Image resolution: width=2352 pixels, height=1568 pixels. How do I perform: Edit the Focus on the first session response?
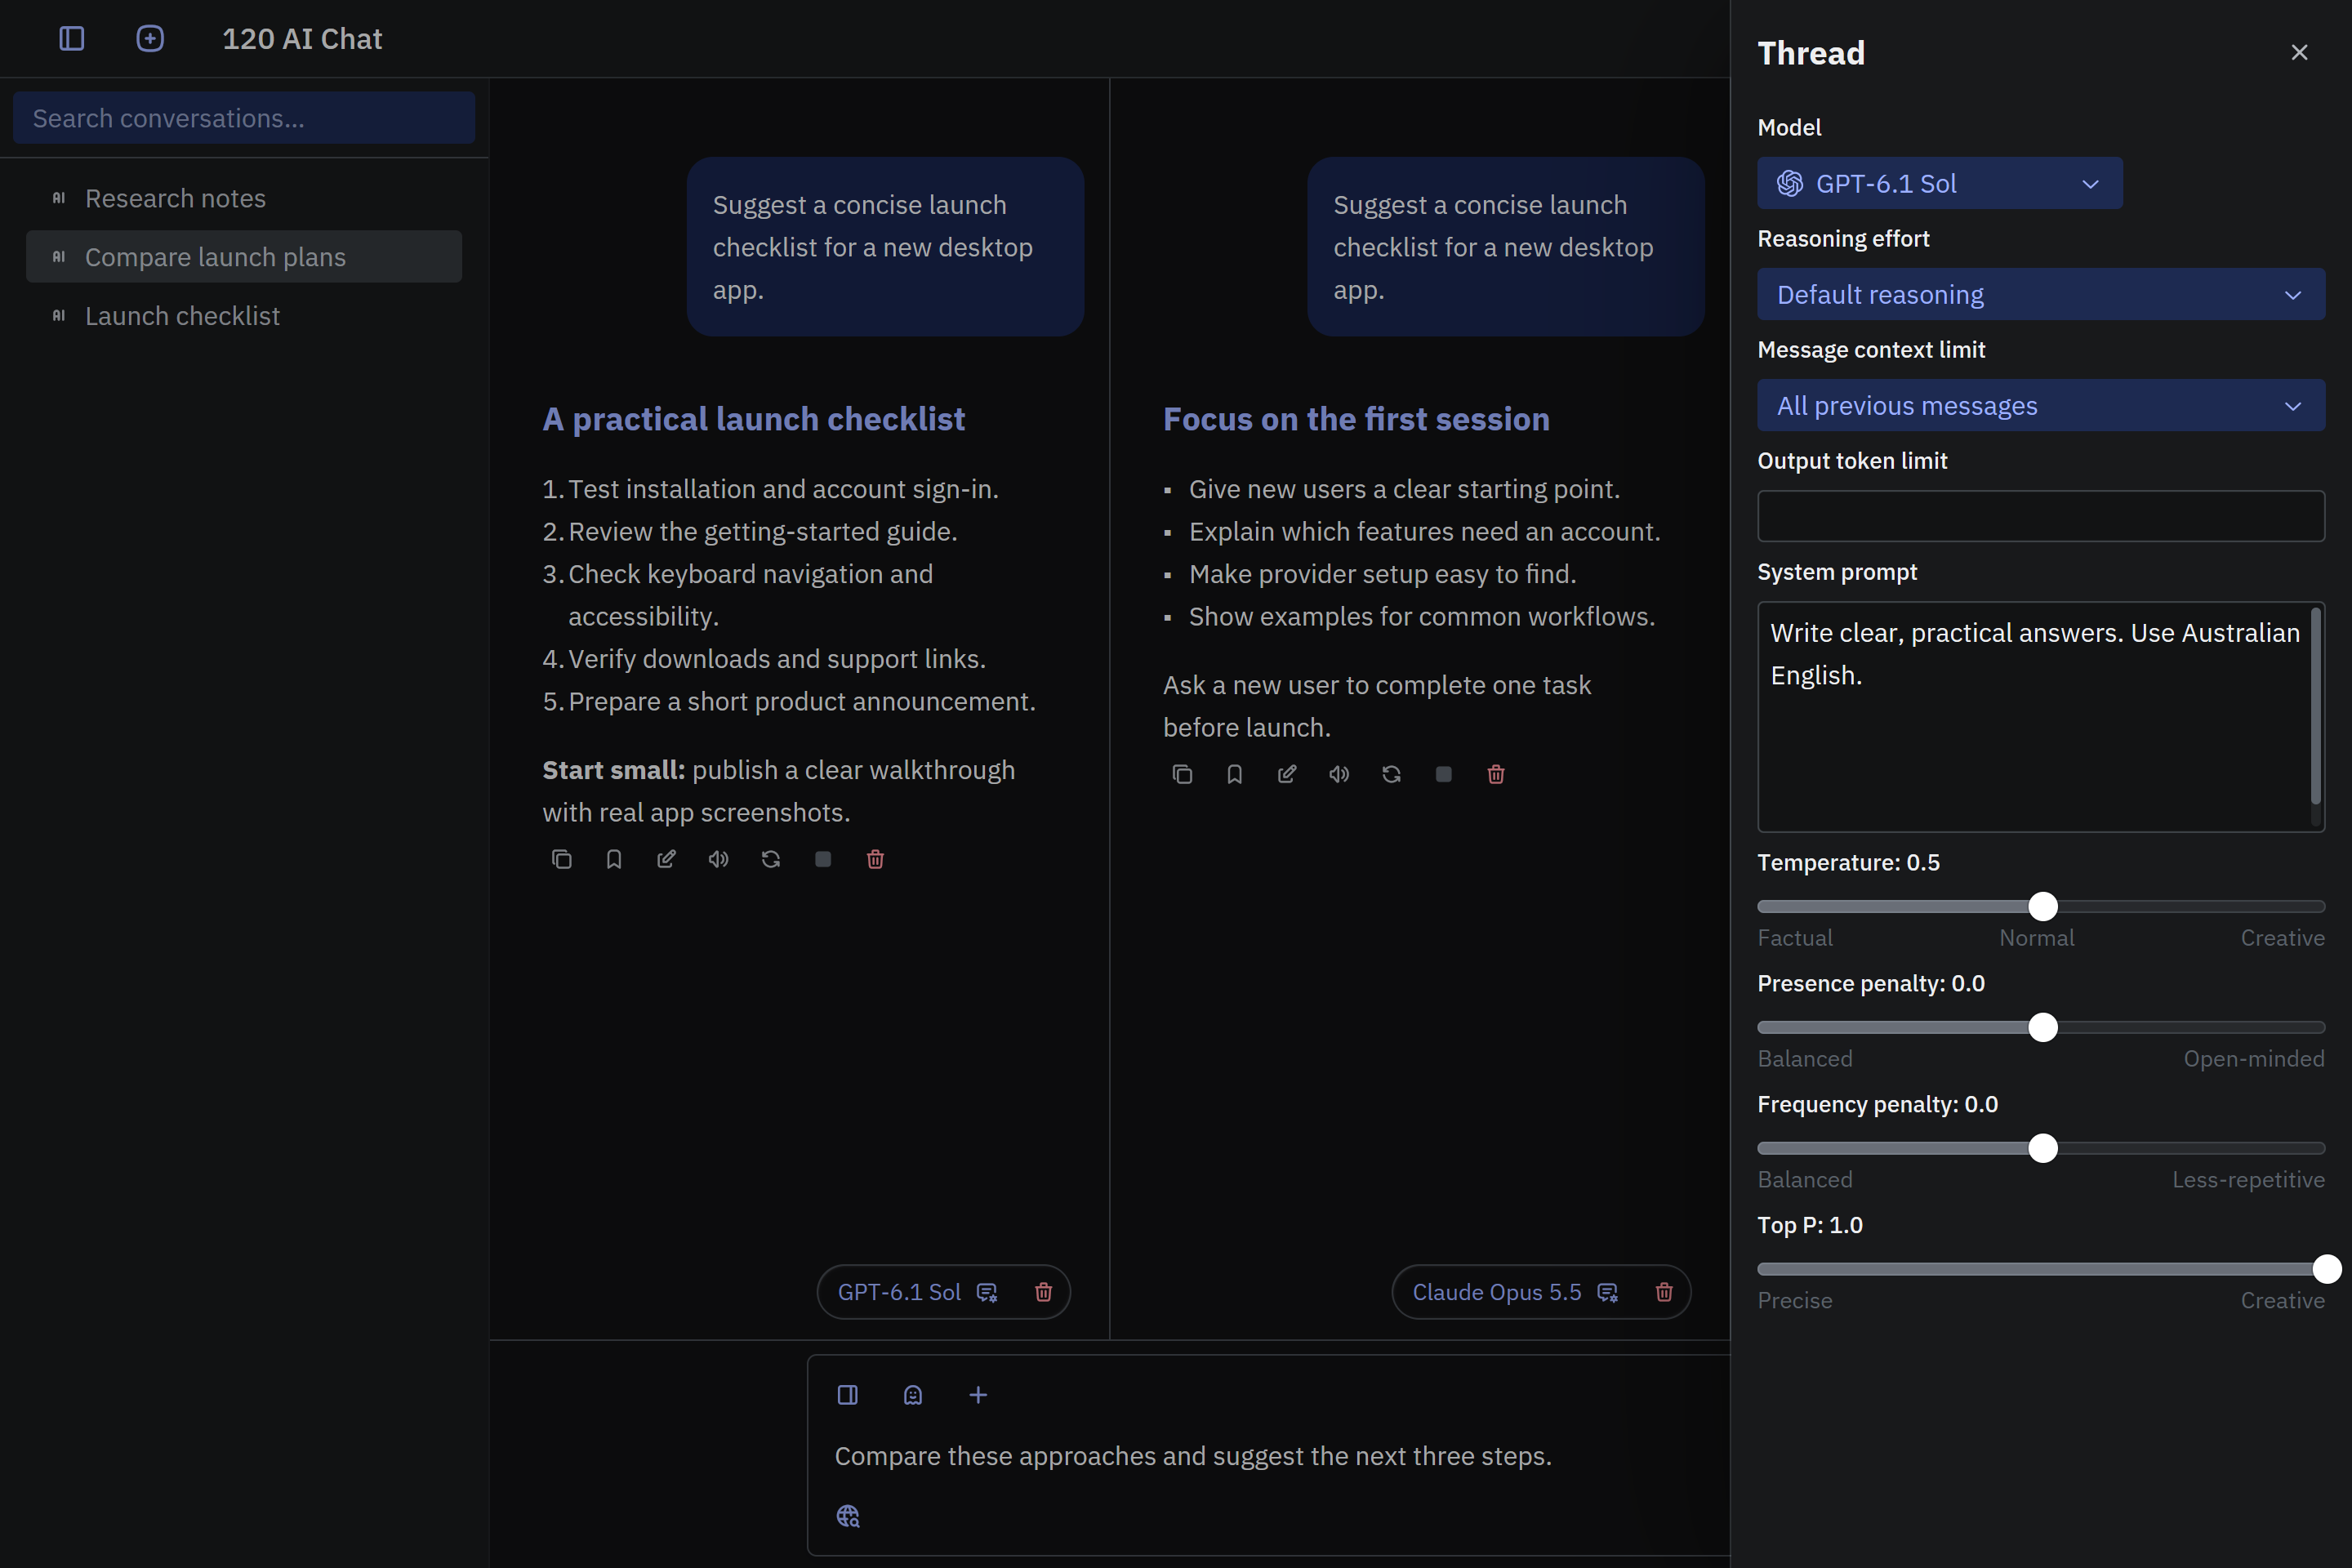coord(1287,774)
